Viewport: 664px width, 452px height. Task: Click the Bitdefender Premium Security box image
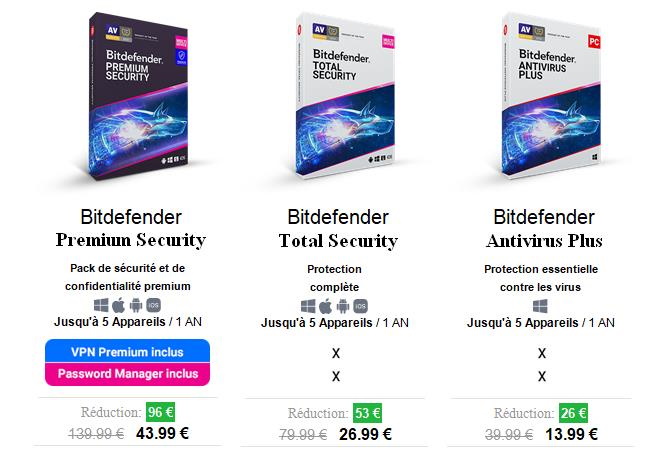pos(138,96)
